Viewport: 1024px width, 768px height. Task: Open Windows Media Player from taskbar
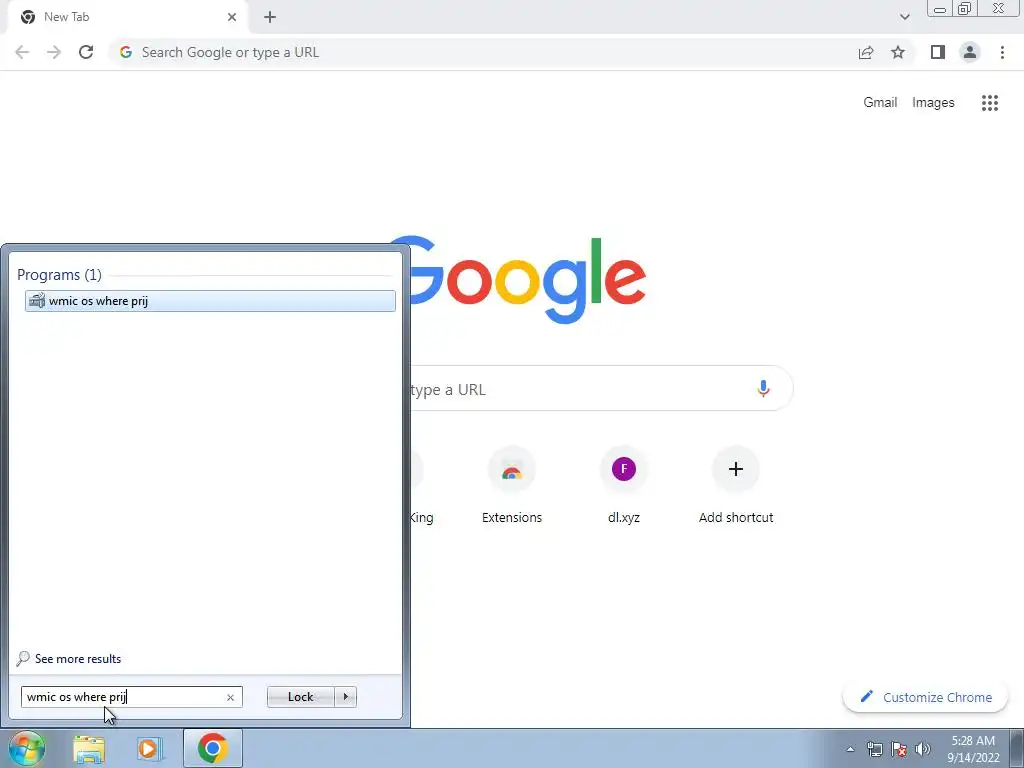coord(150,749)
